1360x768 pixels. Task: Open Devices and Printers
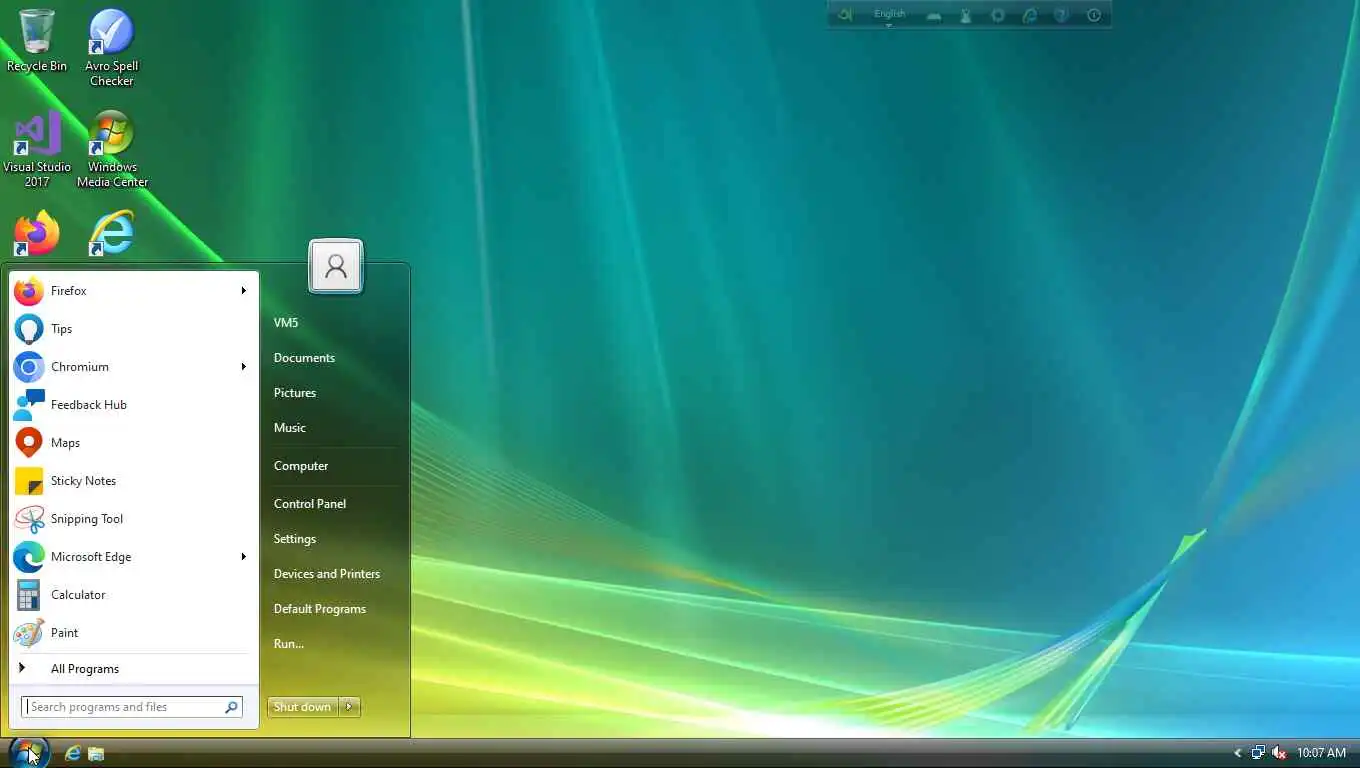[x=327, y=574]
